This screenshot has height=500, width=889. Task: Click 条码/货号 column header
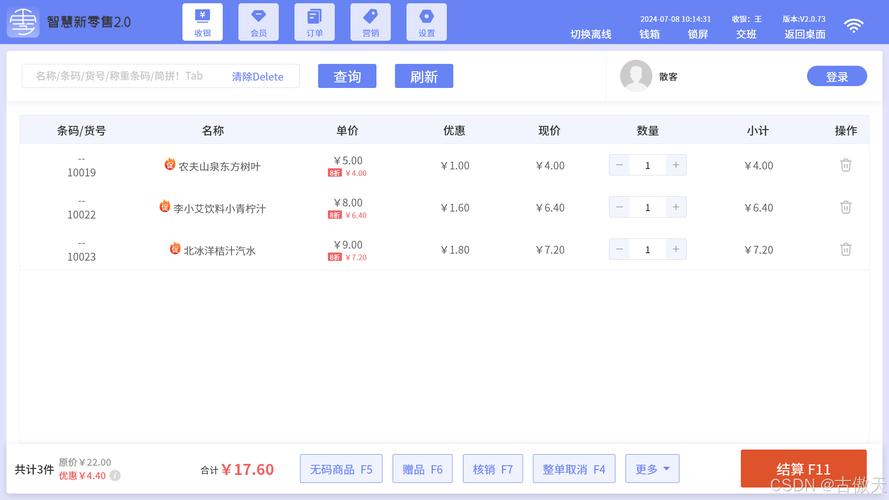pos(81,130)
